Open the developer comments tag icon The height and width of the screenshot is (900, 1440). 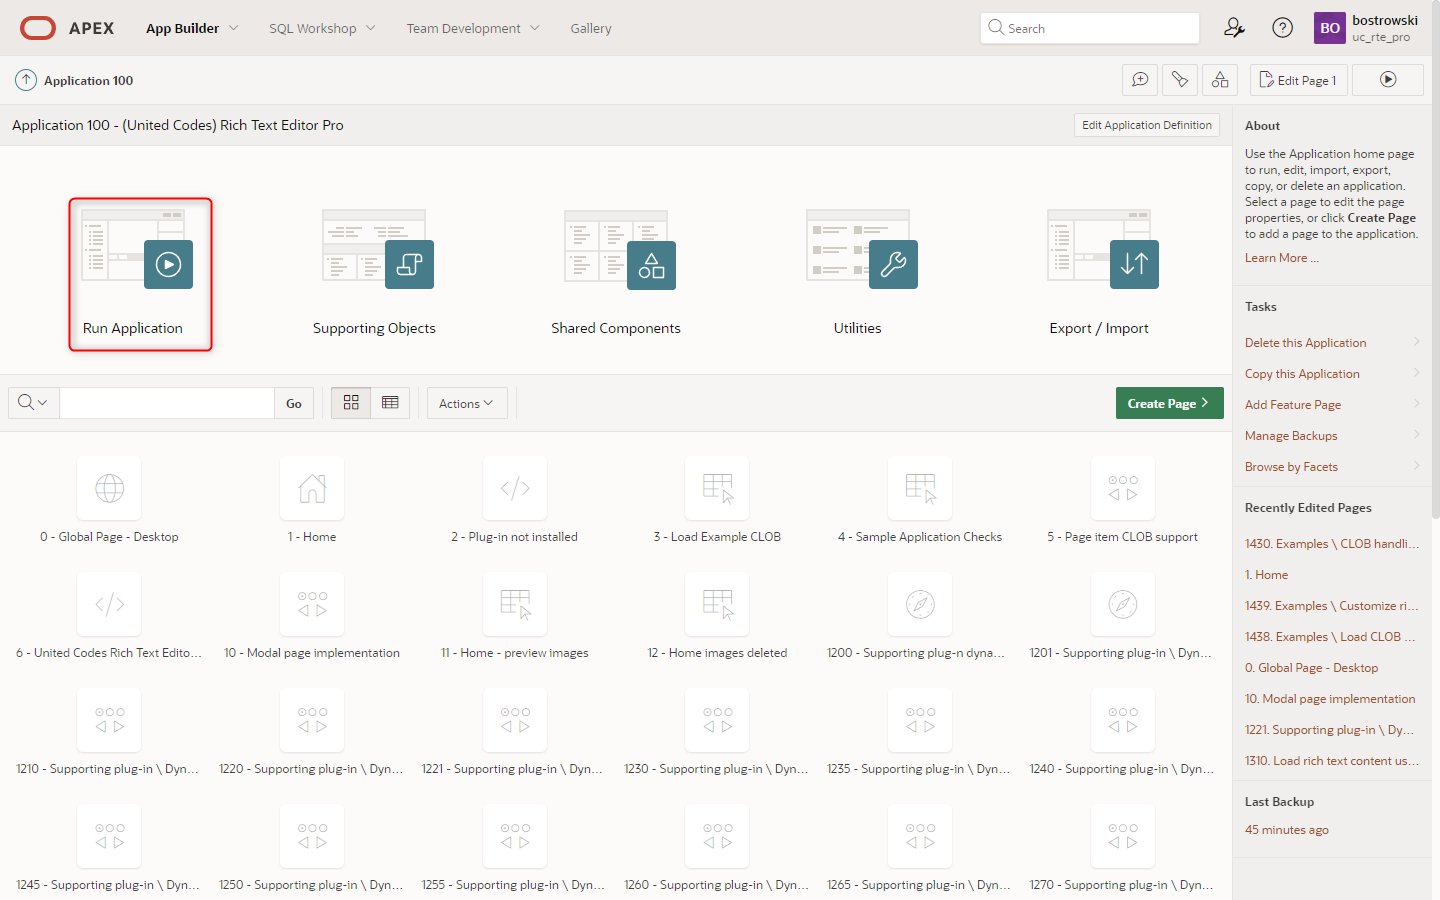point(1180,80)
